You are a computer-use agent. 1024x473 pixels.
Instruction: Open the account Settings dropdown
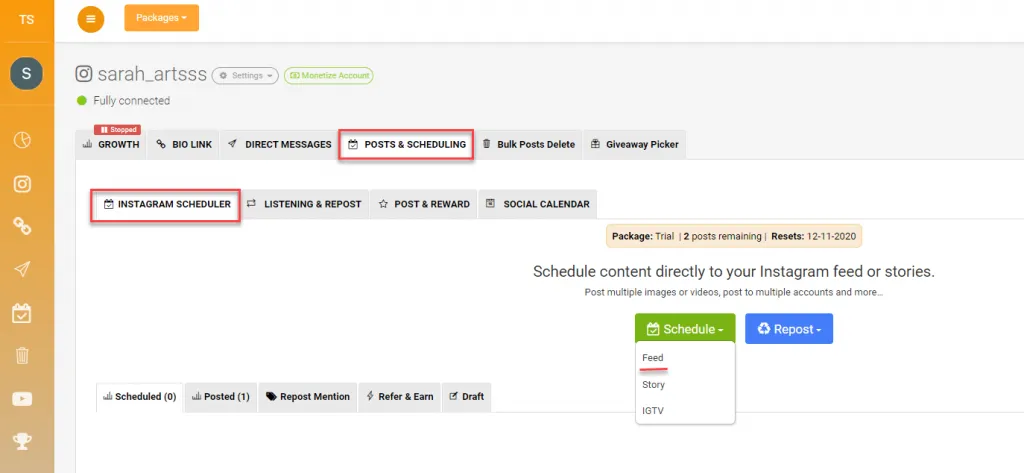click(244, 75)
